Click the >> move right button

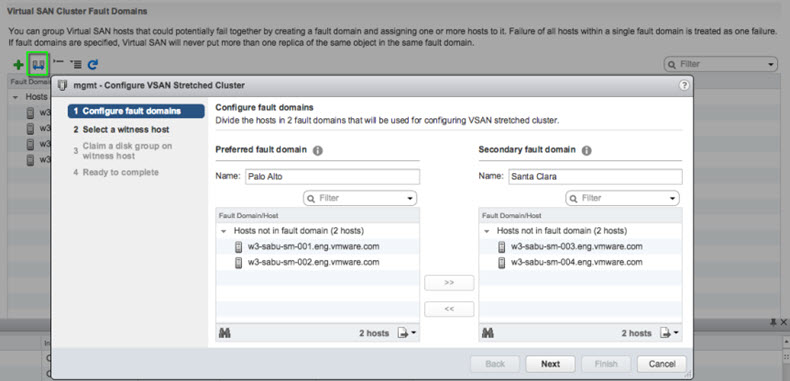449,283
